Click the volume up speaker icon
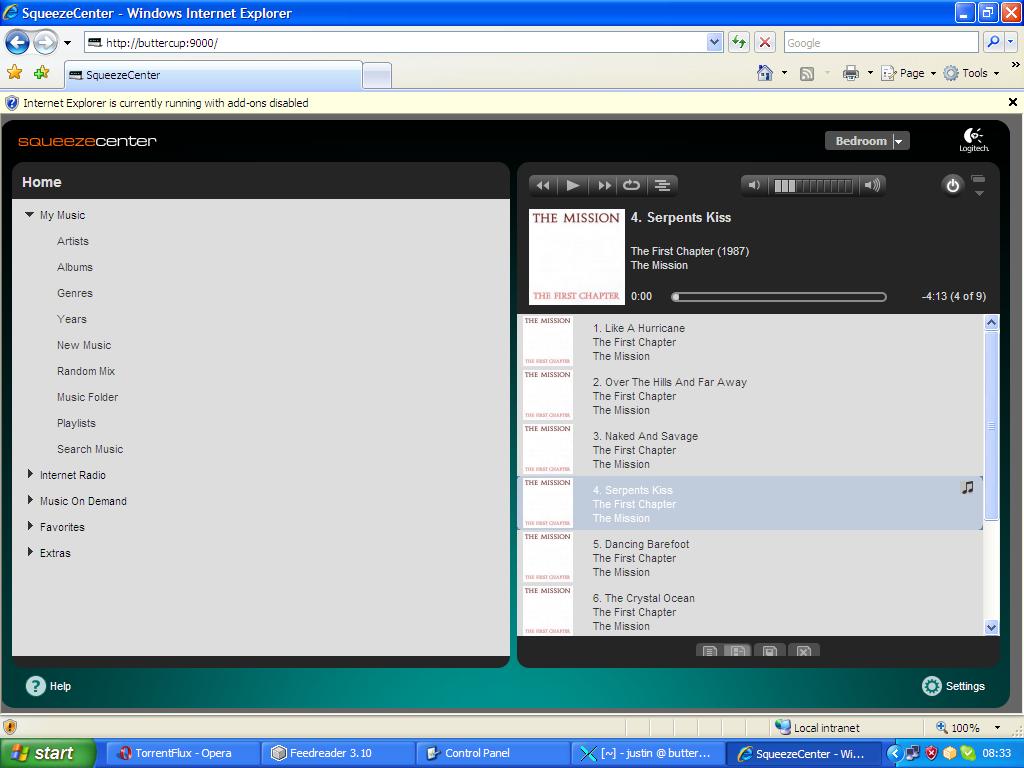The image size is (1024, 768). pos(873,185)
